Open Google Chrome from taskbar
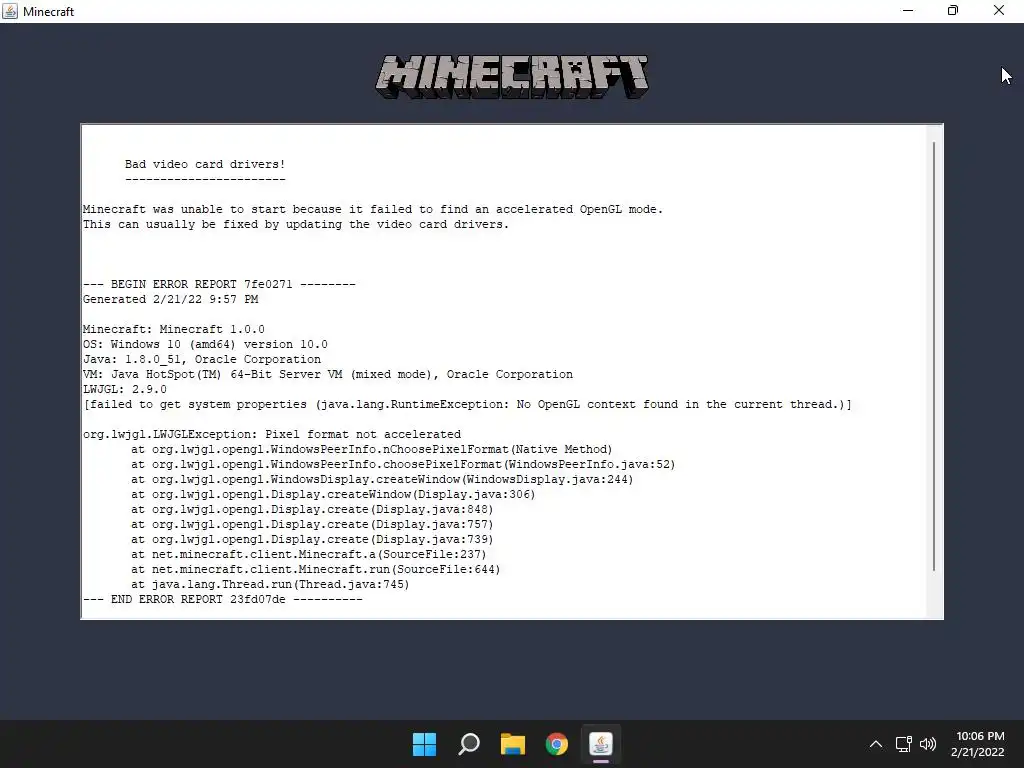The height and width of the screenshot is (768, 1024). click(x=556, y=744)
